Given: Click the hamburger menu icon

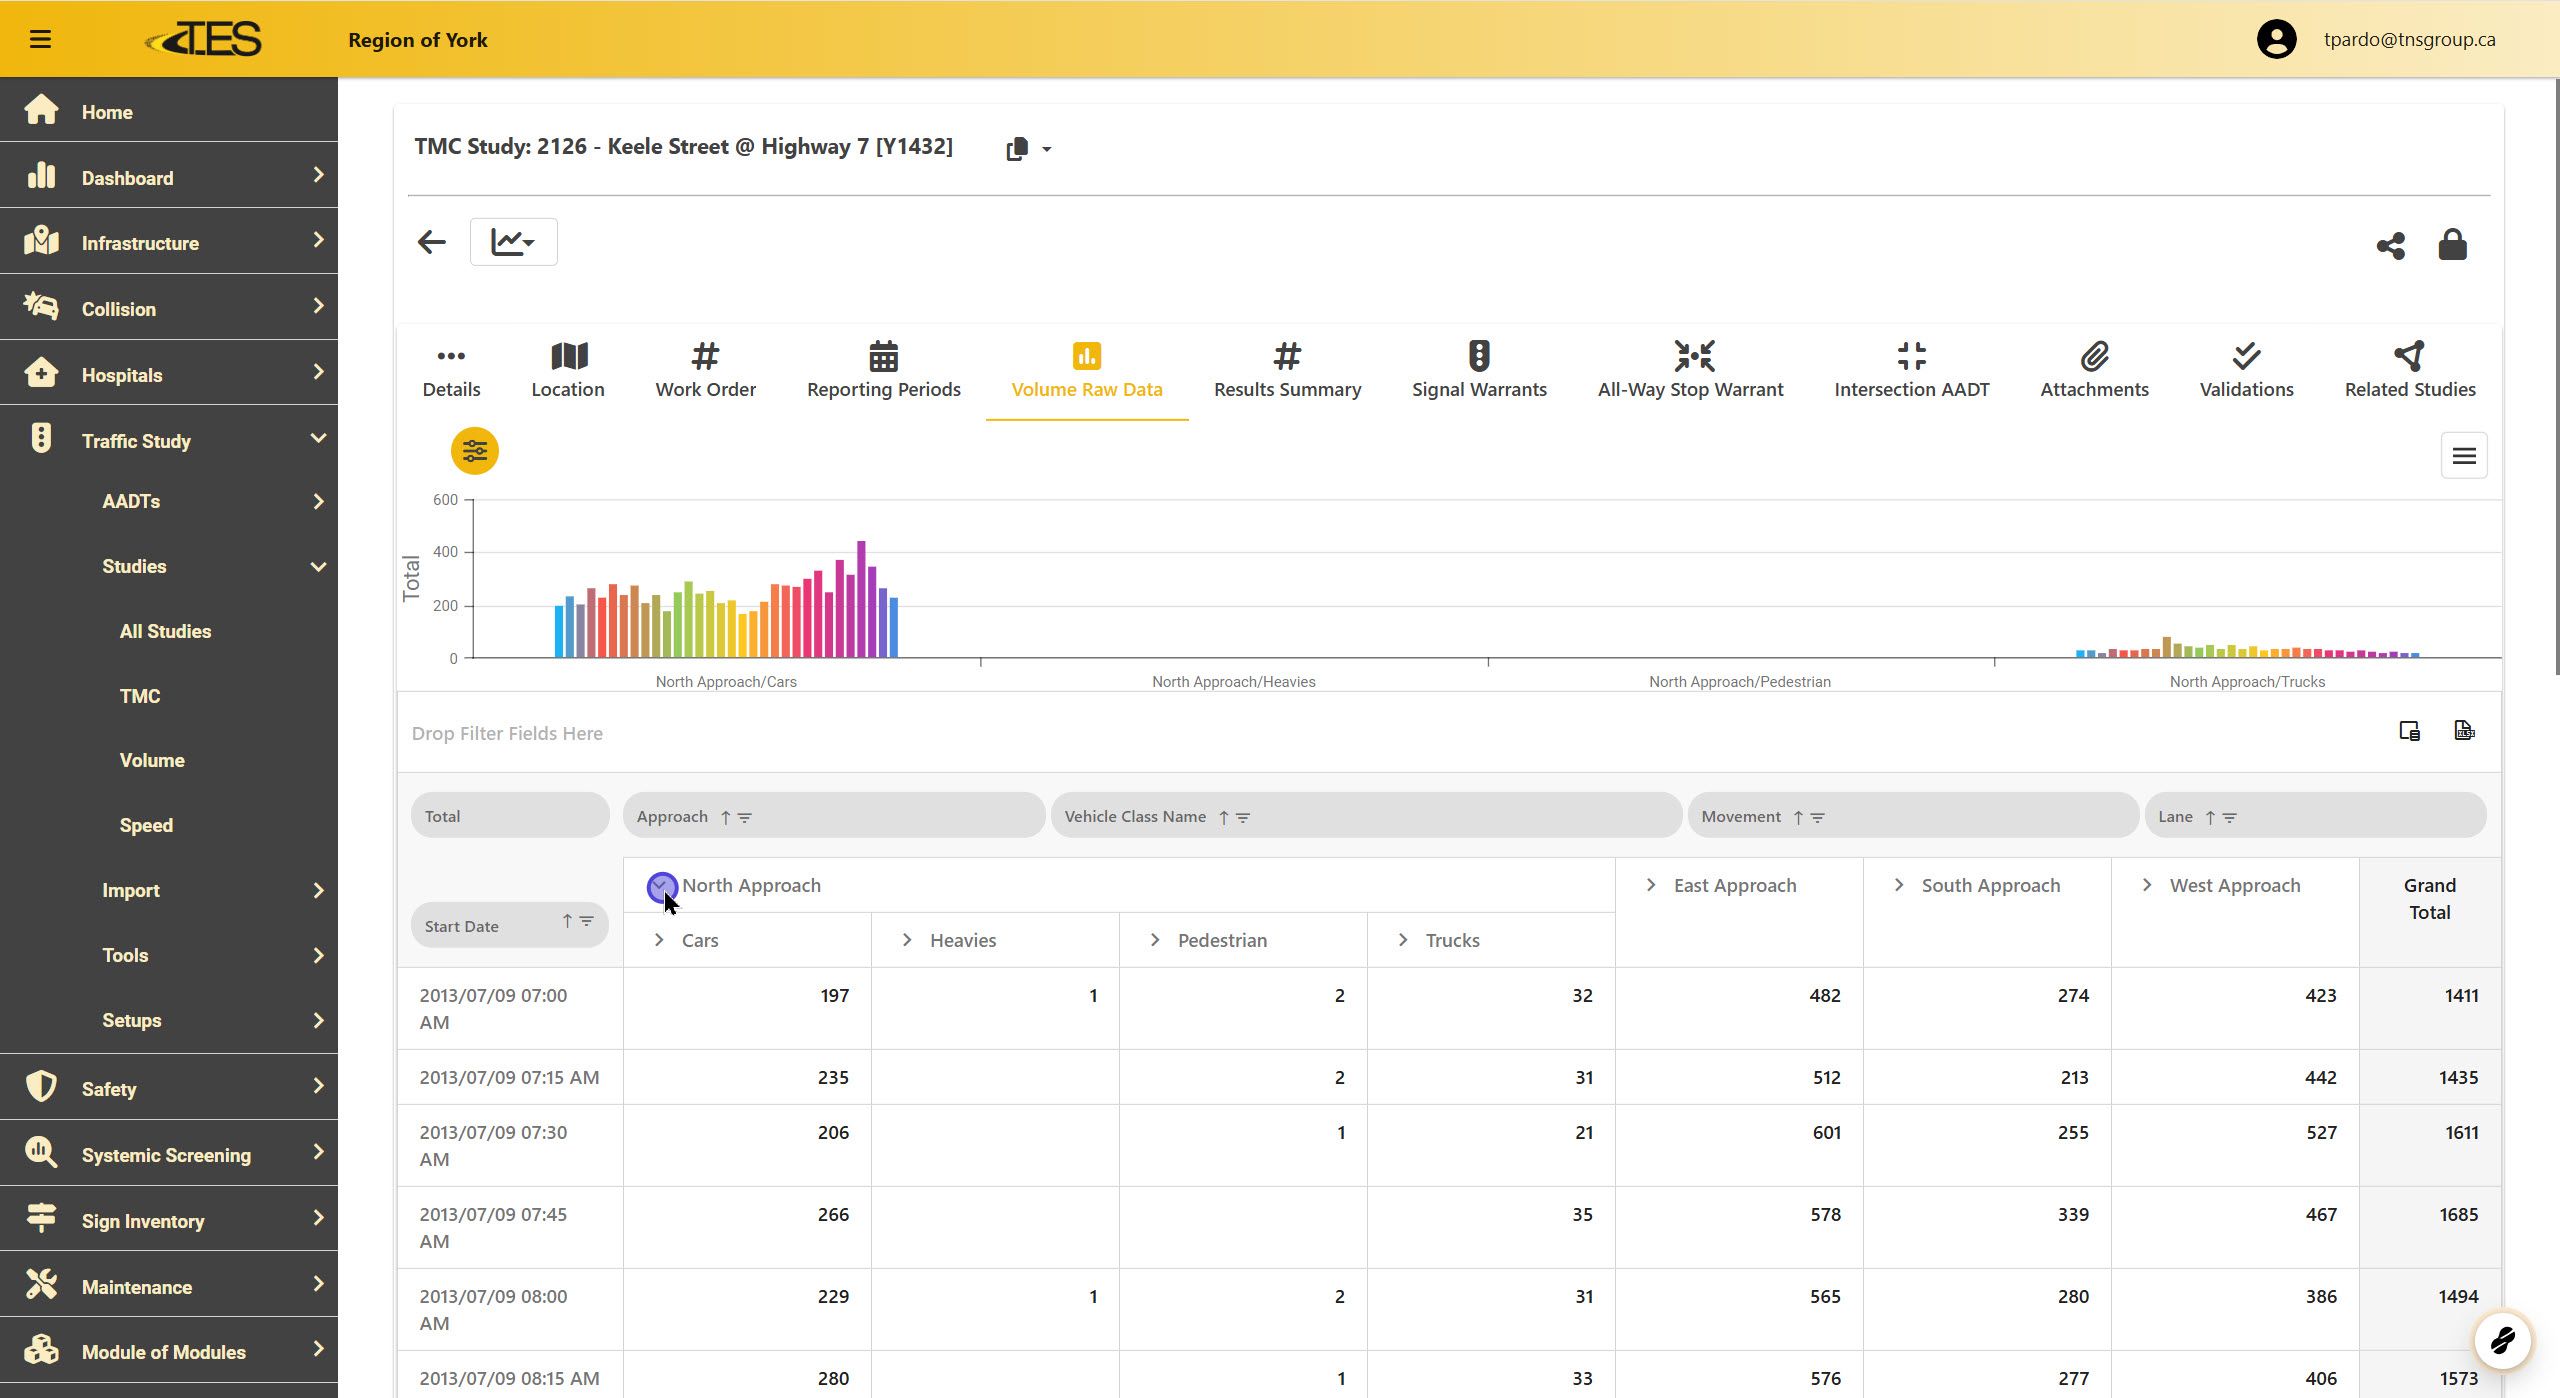Looking at the screenshot, I should pos(40,39).
